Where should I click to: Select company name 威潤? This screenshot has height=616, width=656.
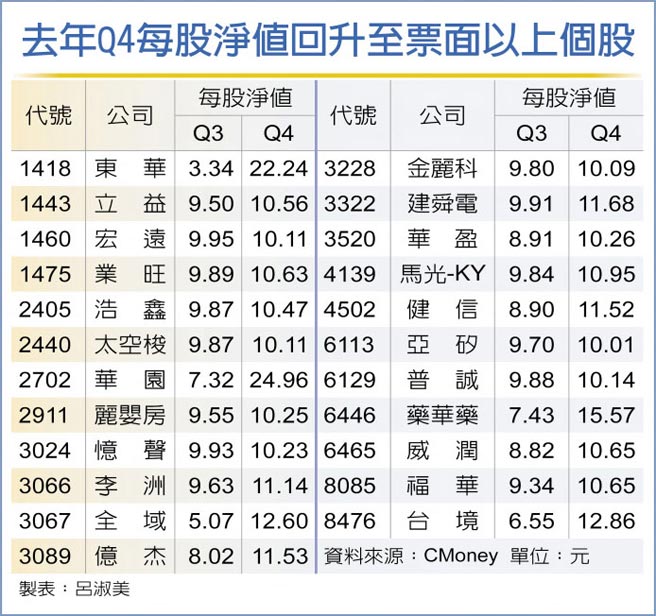point(443,451)
